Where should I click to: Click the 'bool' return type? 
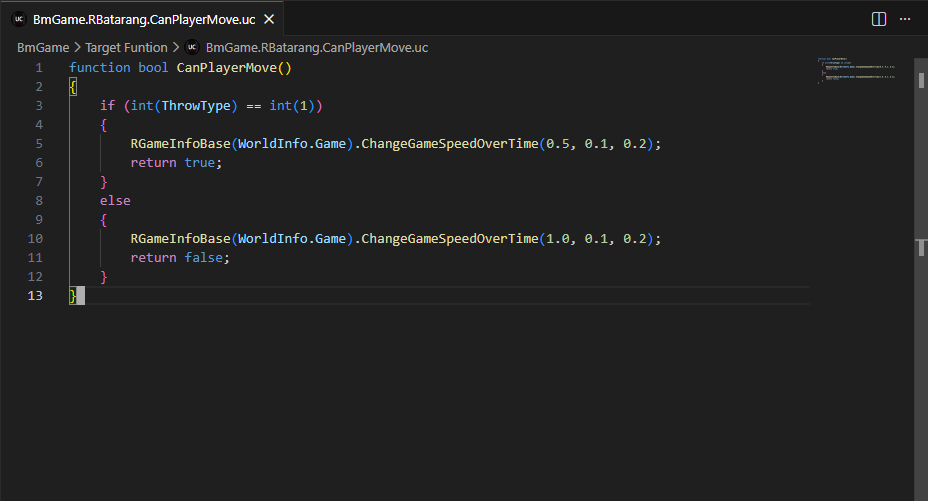coord(153,68)
